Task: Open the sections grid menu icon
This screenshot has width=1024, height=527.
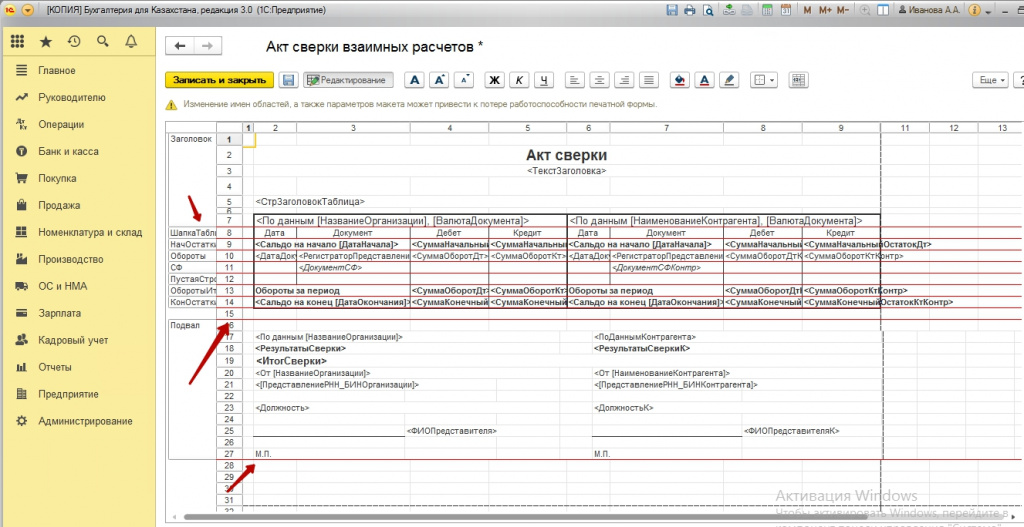Action: click(18, 42)
